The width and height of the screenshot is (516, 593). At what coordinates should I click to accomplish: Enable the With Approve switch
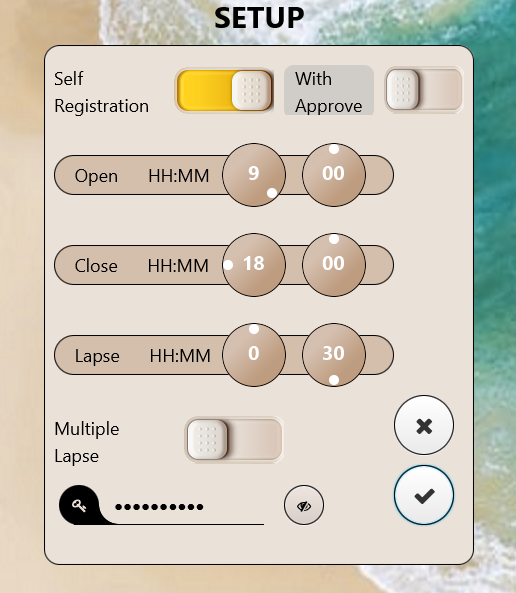424,90
